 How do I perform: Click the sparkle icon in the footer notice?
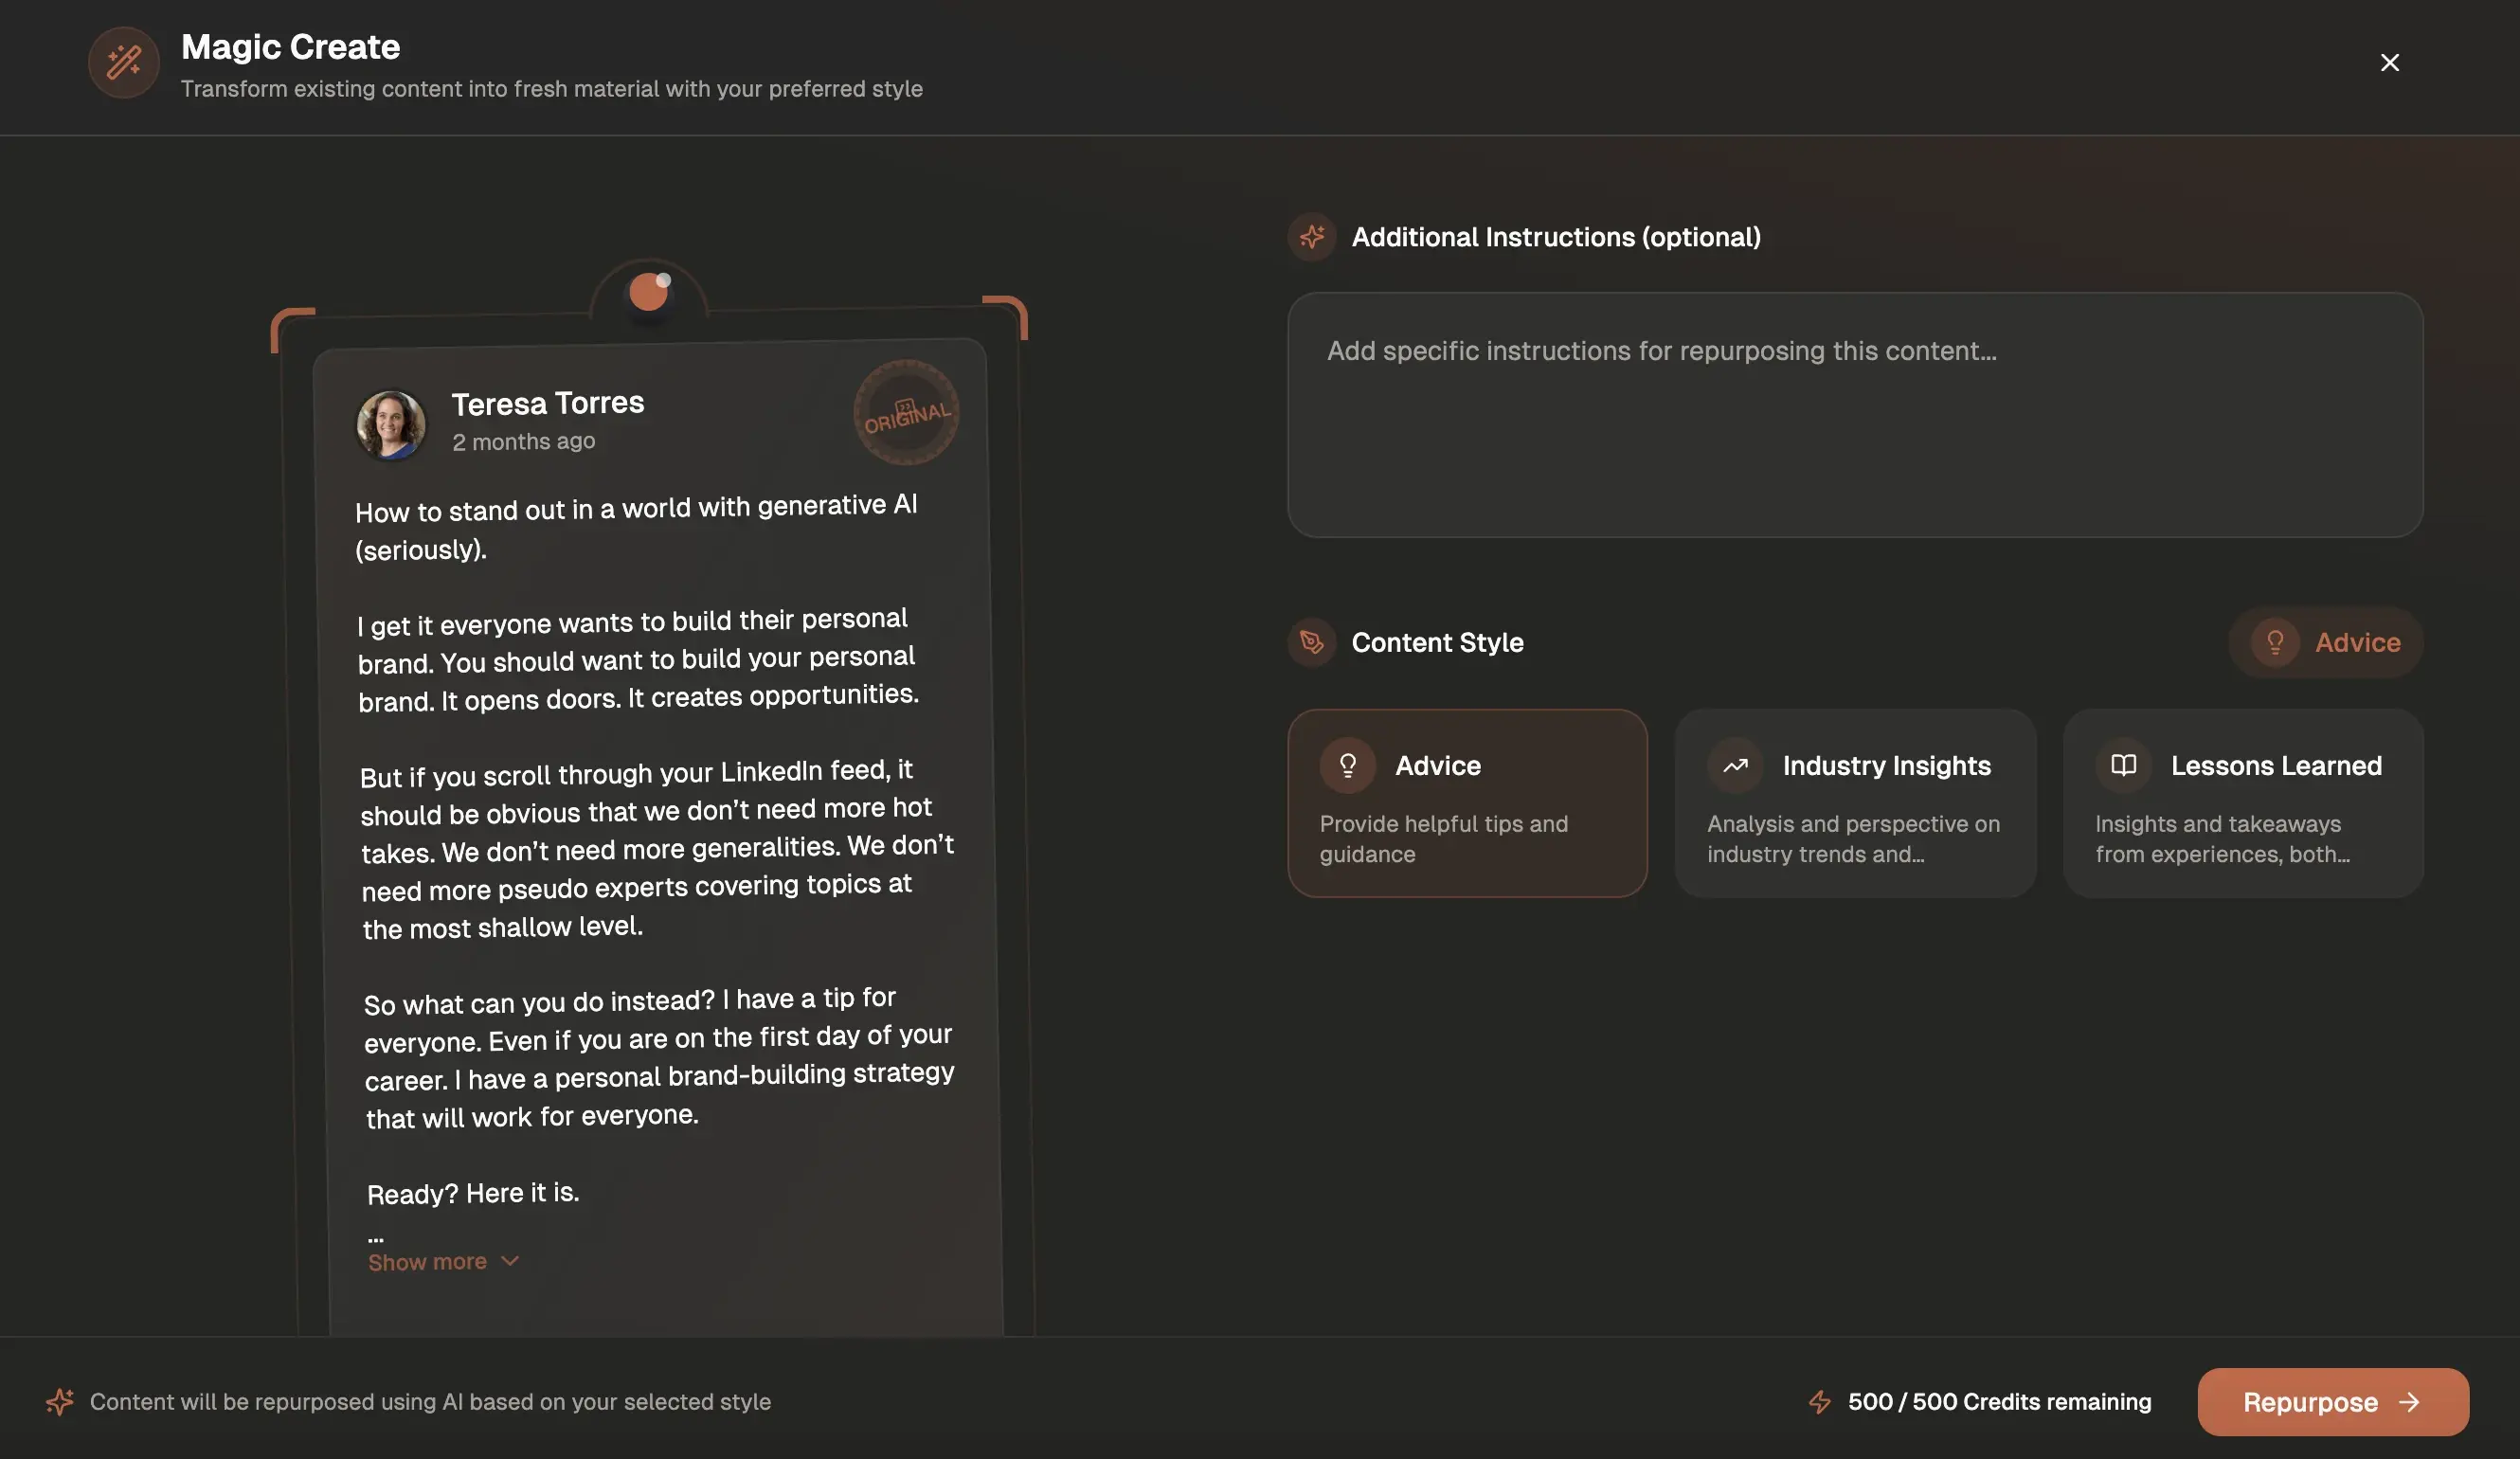point(60,1402)
